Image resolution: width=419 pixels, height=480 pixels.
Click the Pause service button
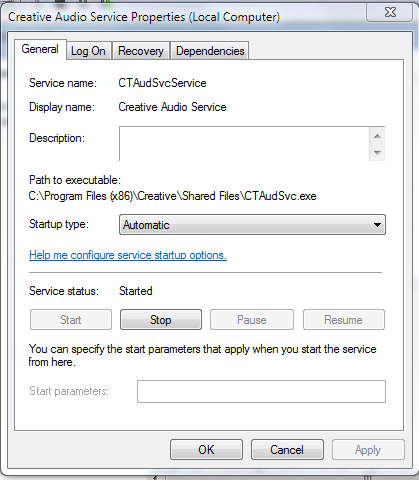tap(252, 320)
